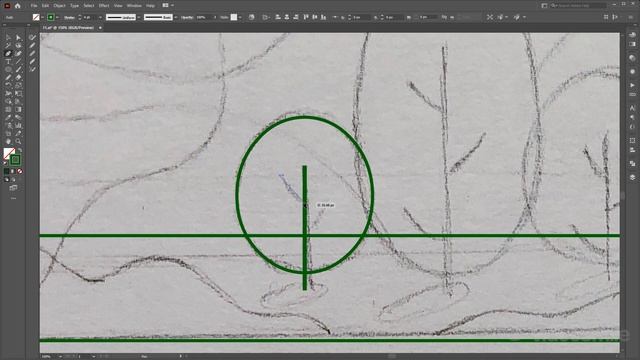Click the Stroke label link
Image resolution: width=640 pixels, height=360 pixels.
69,17
